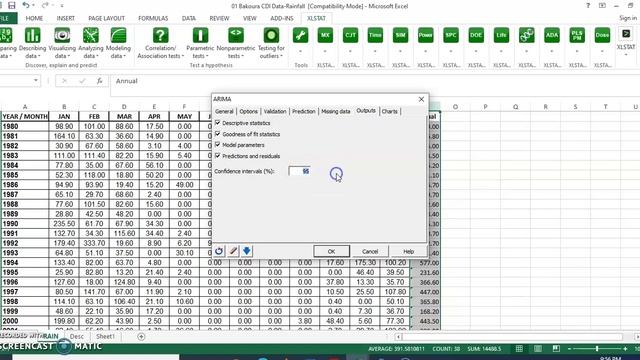Screen dimensions: 640x360
Task: Switch to the Prediction tab in ARIMA
Action: [x=304, y=111]
